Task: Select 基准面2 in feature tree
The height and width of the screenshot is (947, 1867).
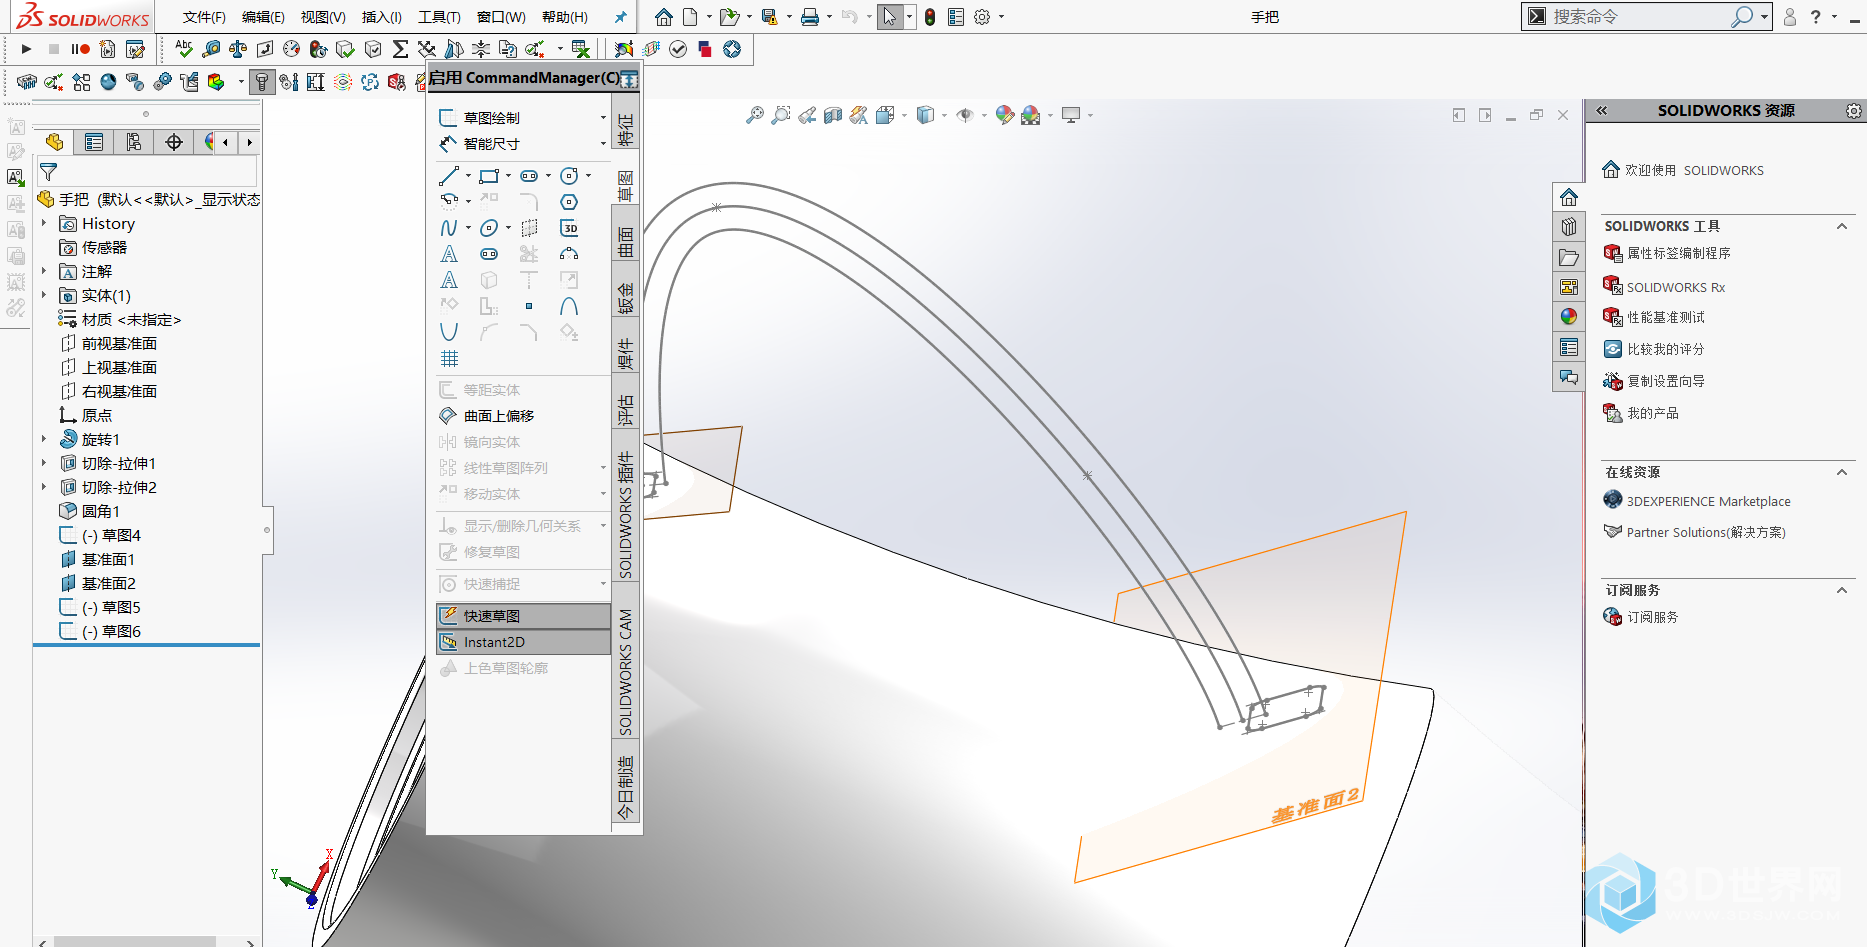Action: tap(108, 583)
